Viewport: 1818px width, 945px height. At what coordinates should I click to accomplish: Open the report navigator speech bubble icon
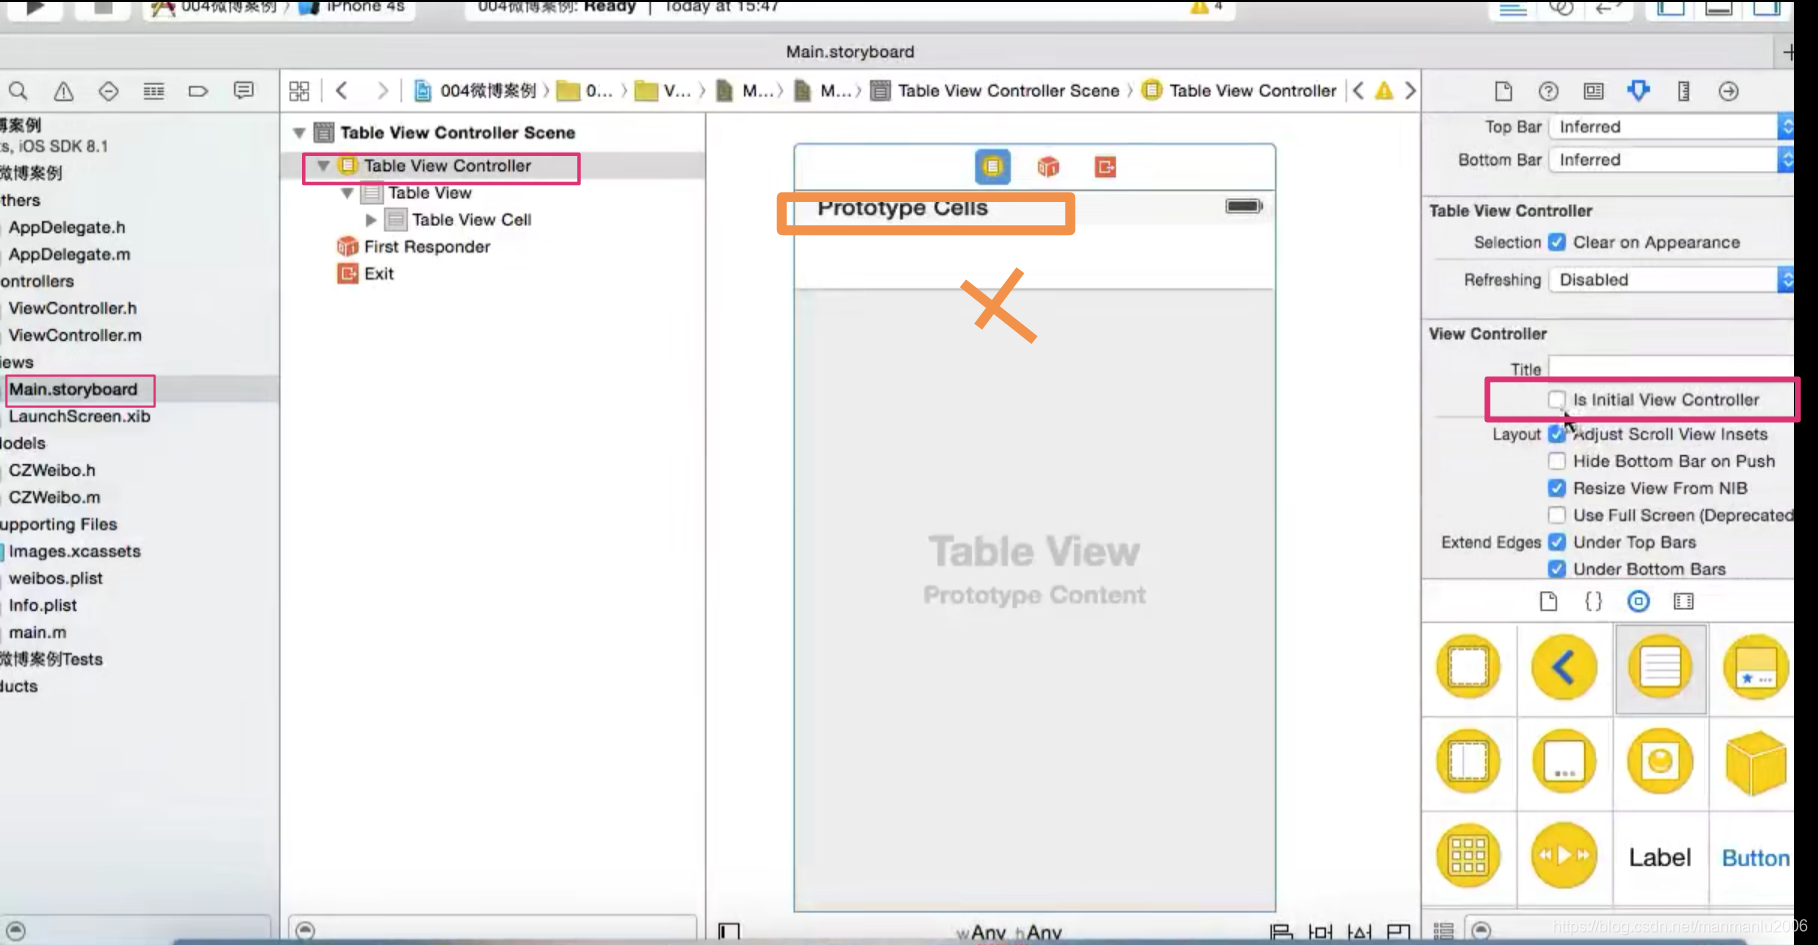pyautogui.click(x=243, y=91)
